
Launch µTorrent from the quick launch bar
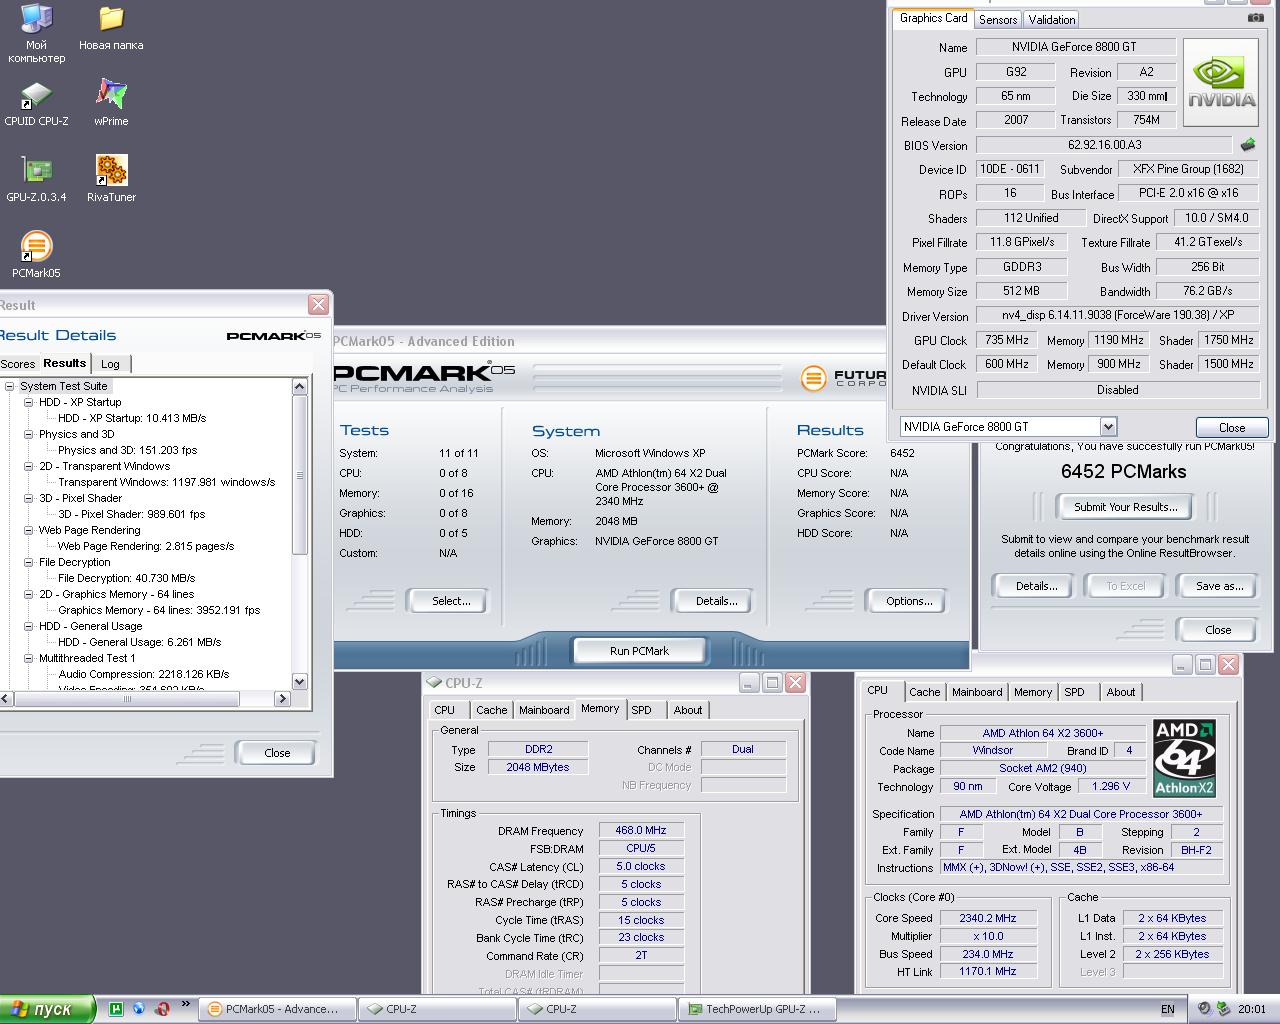pyautogui.click(x=116, y=1009)
